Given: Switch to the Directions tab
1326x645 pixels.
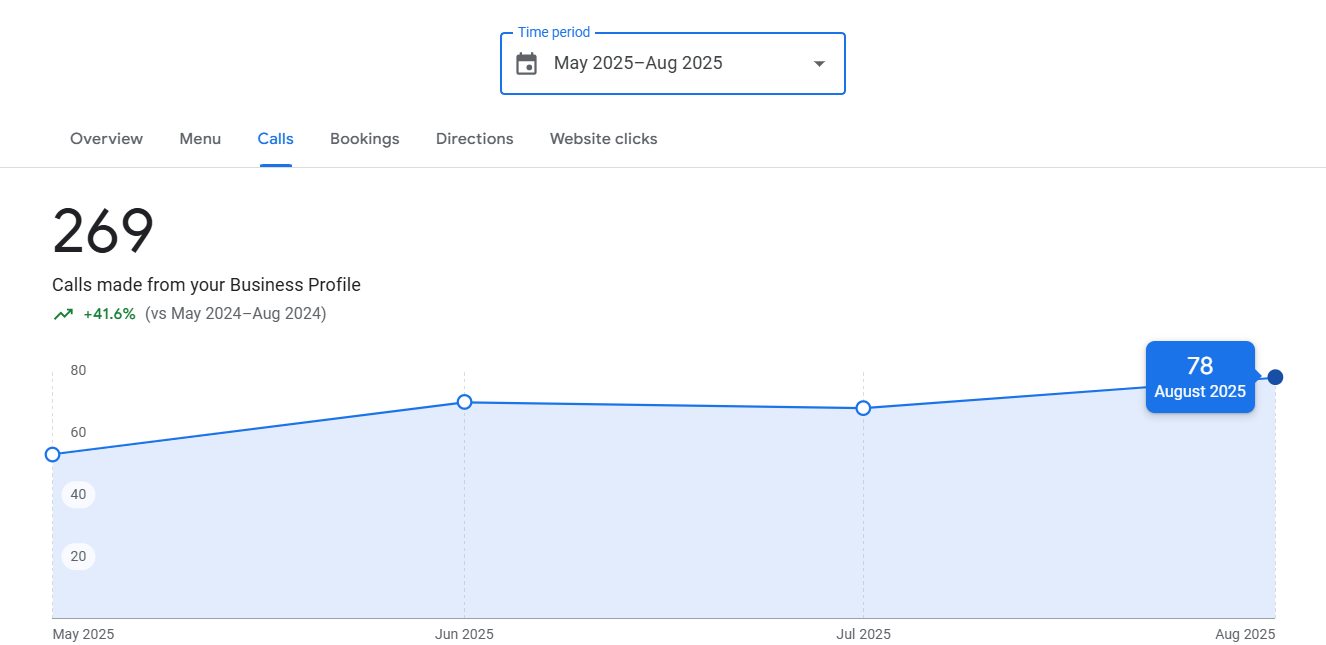Looking at the screenshot, I should pos(474,139).
